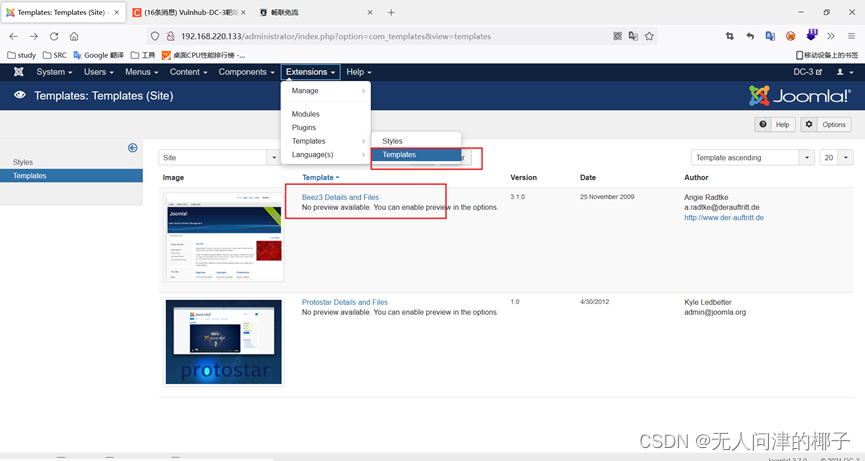Bookmark this page with the star icon
This screenshot has width=865, height=461.
(649, 36)
